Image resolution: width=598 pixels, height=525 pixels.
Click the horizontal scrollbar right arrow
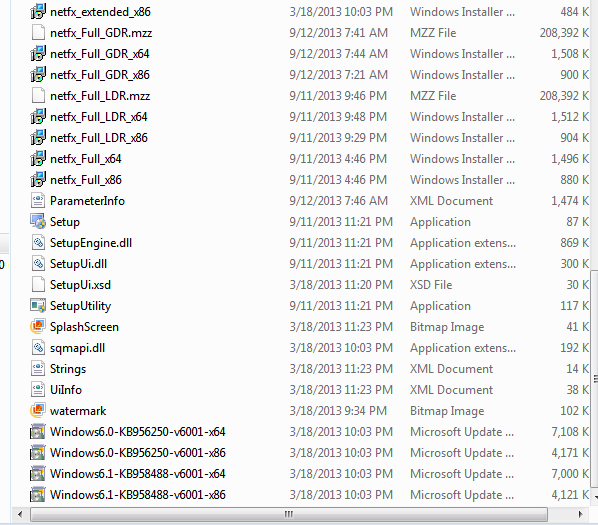580,514
